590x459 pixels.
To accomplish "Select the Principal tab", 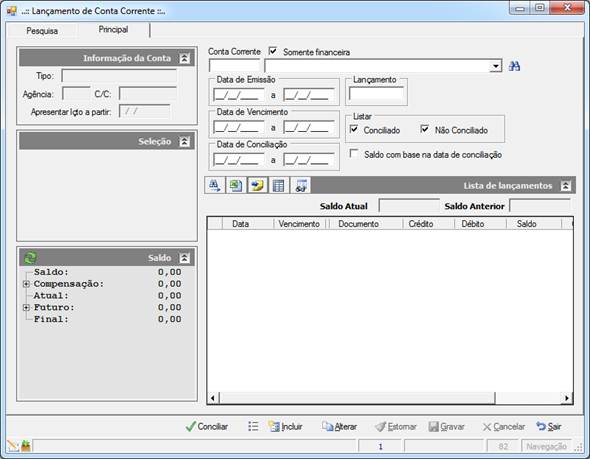I will tap(113, 29).
